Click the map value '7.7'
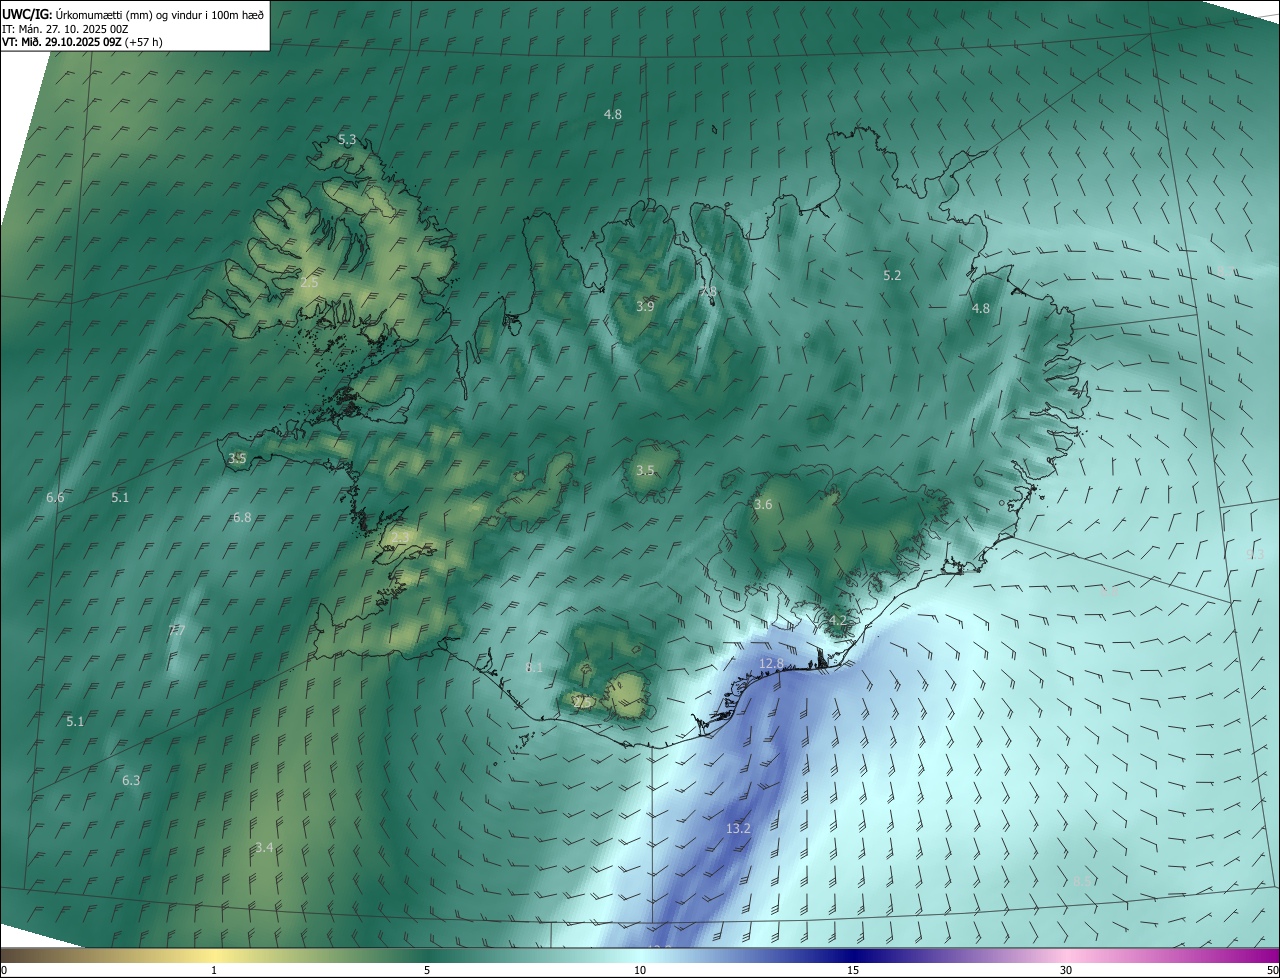This screenshot has height=978, width=1280. (177, 630)
